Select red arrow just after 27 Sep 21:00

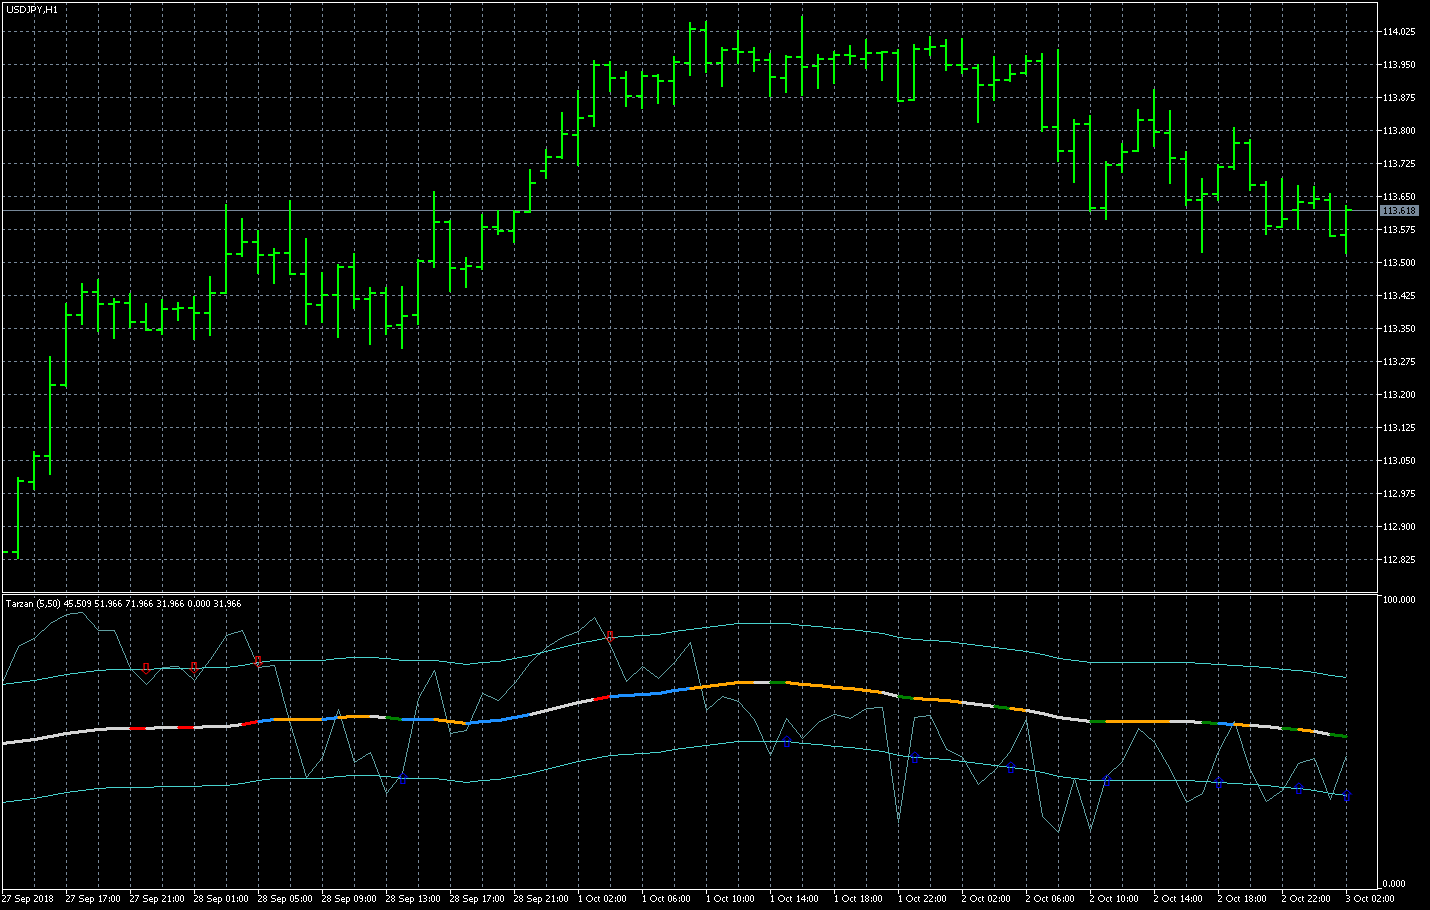(146, 667)
